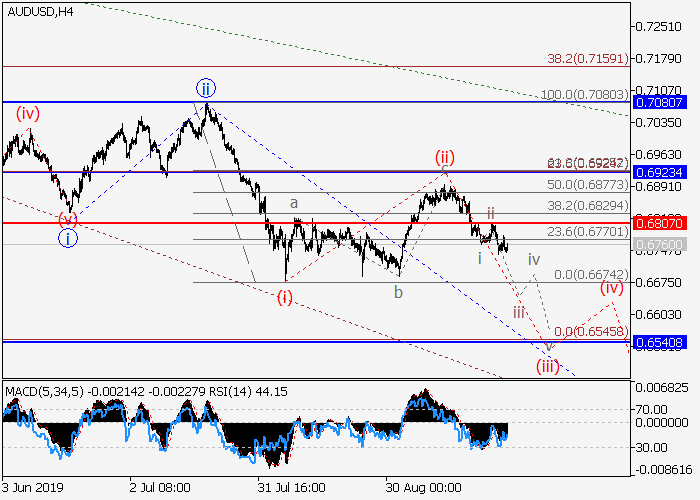Click the gray a wave label
The height and width of the screenshot is (500, 700).
click(x=294, y=203)
